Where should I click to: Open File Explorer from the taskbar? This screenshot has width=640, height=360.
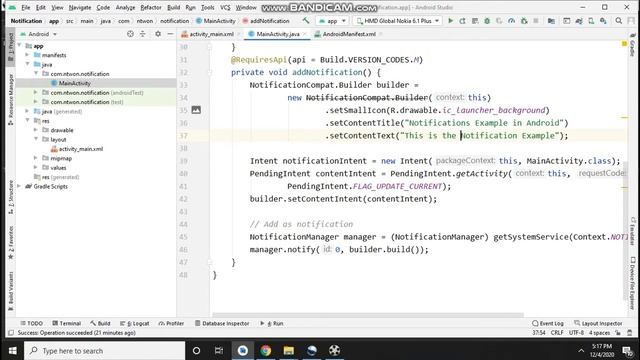coord(289,351)
